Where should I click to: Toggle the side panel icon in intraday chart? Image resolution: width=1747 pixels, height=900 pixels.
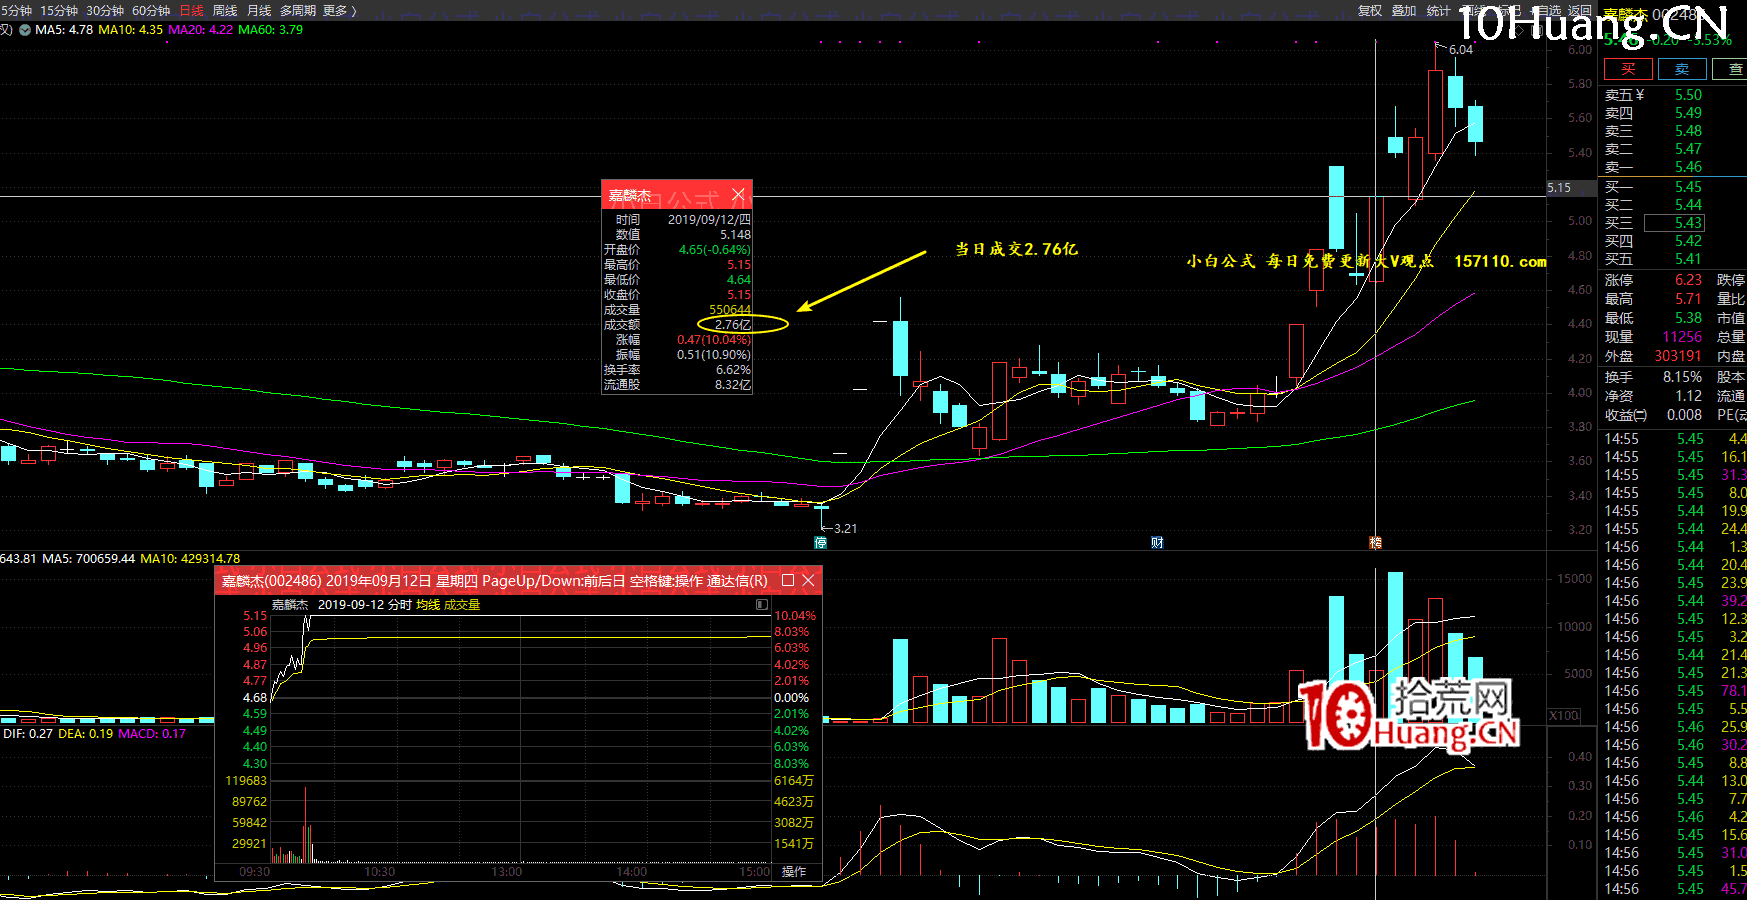(x=762, y=604)
